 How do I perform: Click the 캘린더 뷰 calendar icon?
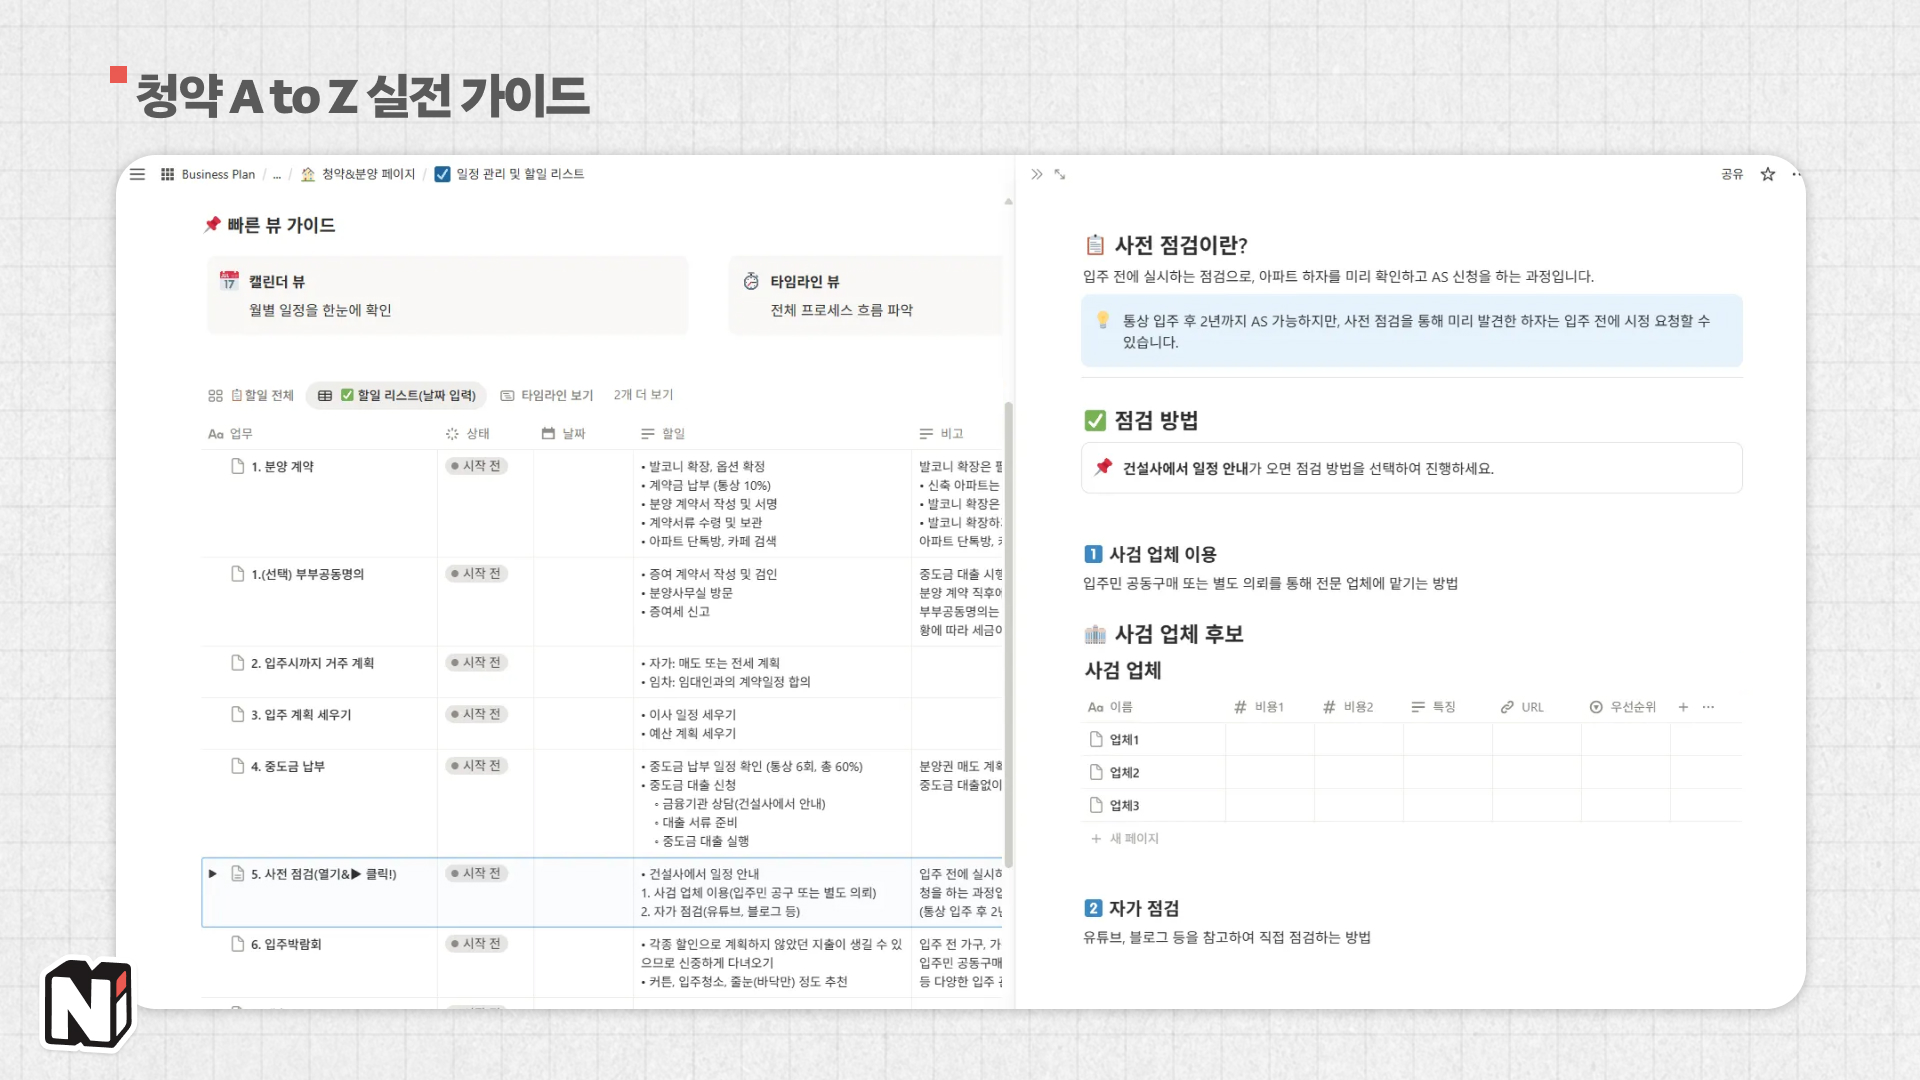(228, 281)
